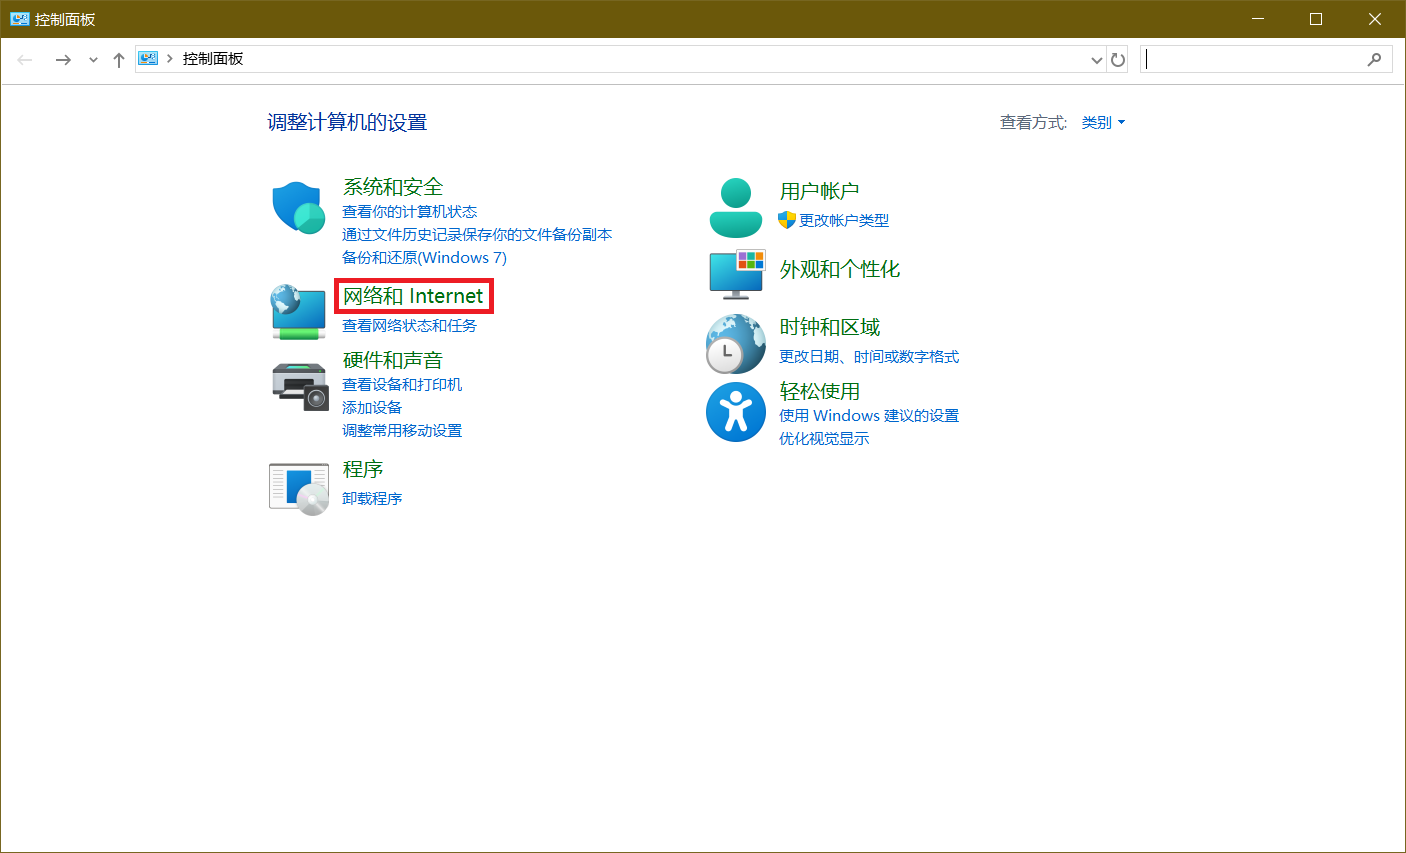Image resolution: width=1406 pixels, height=853 pixels.
Task: Click the 卸载程序 link
Action: 372,499
